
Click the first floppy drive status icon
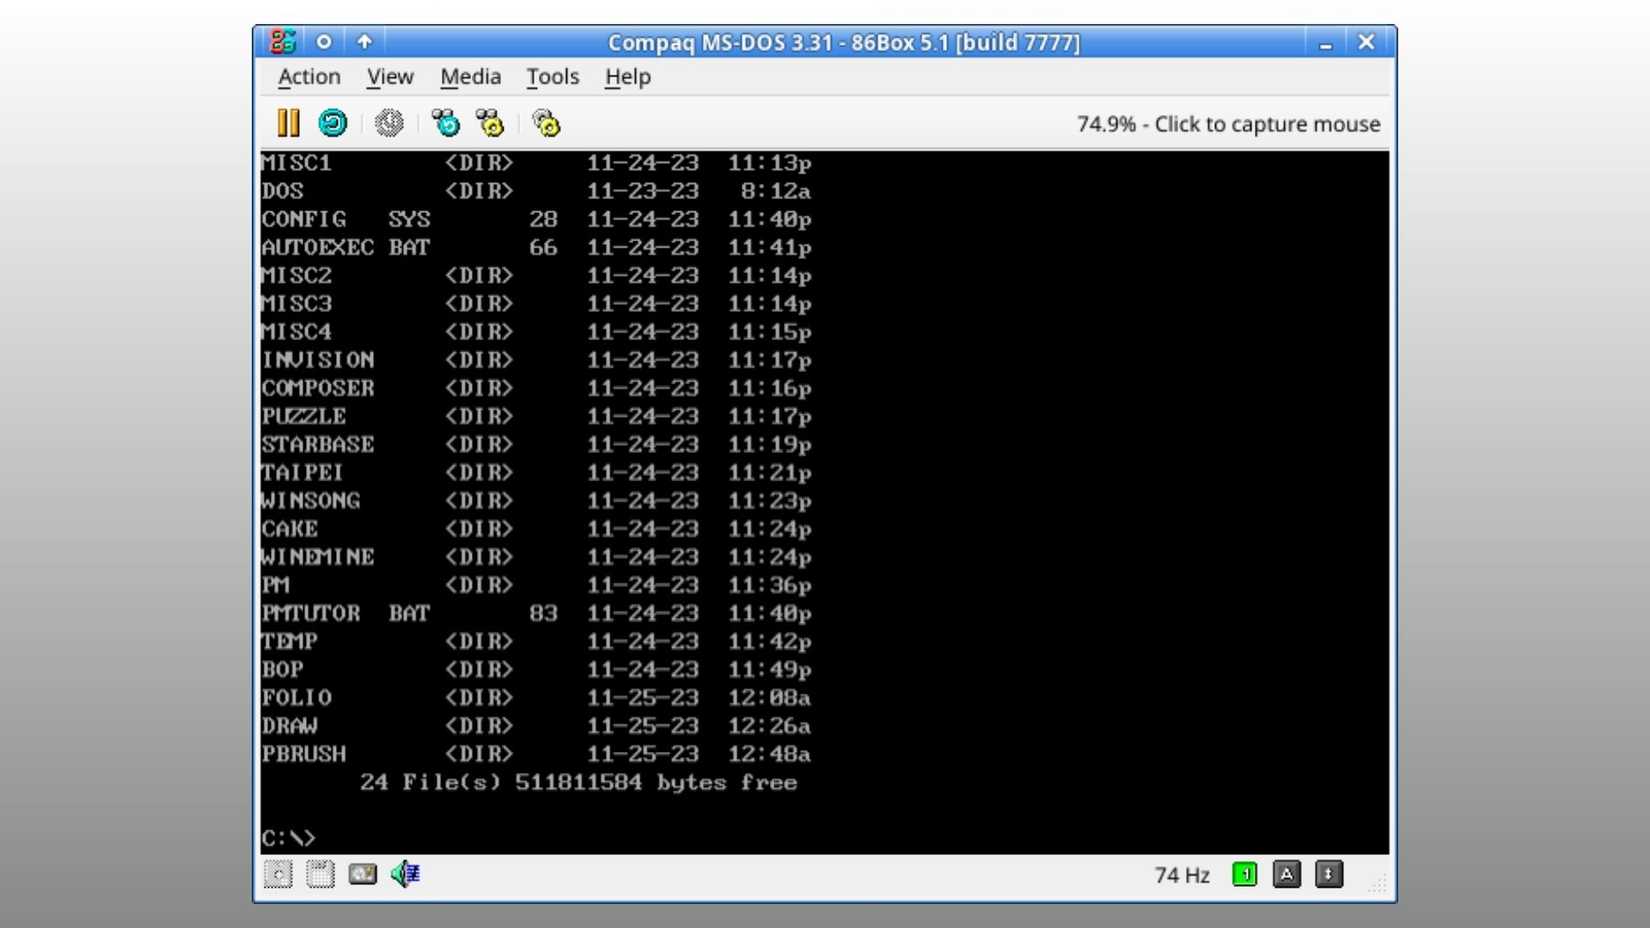pyautogui.click(x=278, y=874)
